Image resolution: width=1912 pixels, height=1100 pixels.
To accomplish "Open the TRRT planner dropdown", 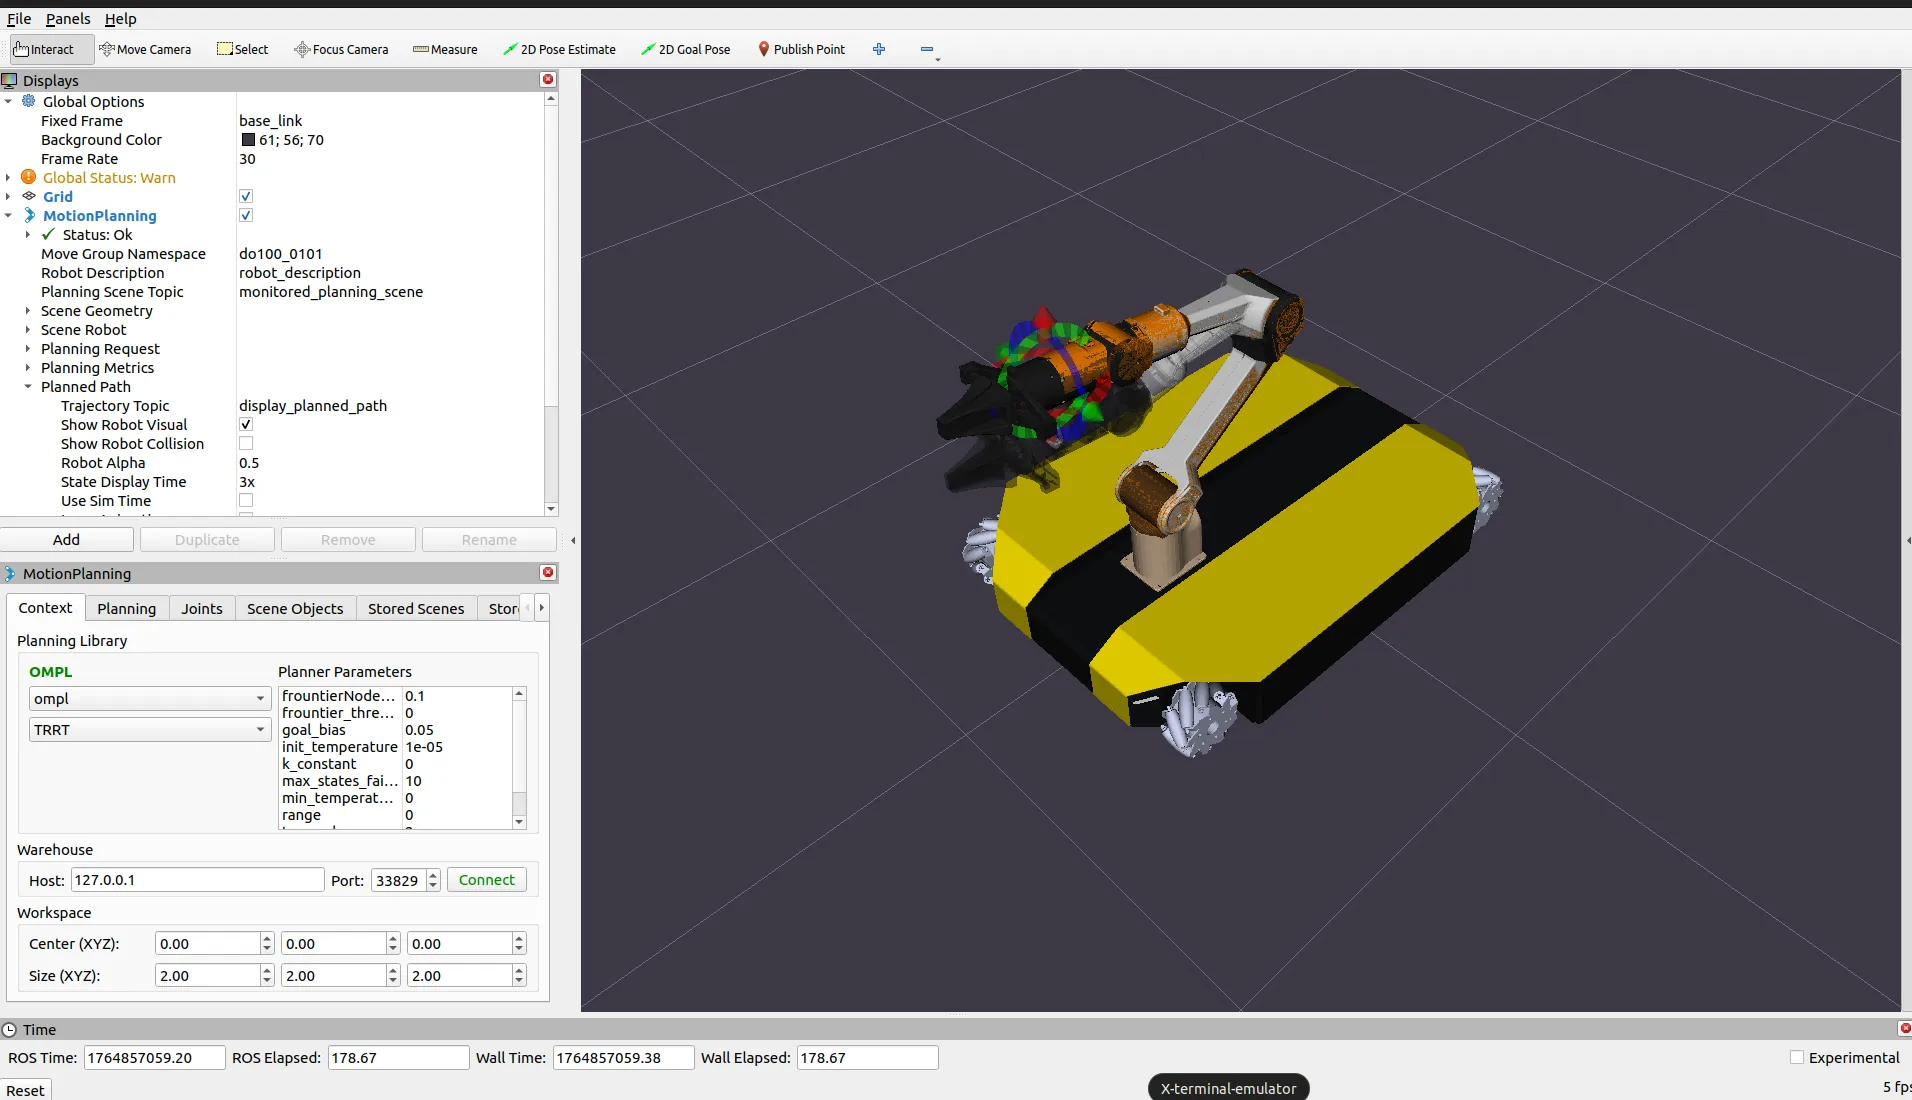I will [x=150, y=730].
